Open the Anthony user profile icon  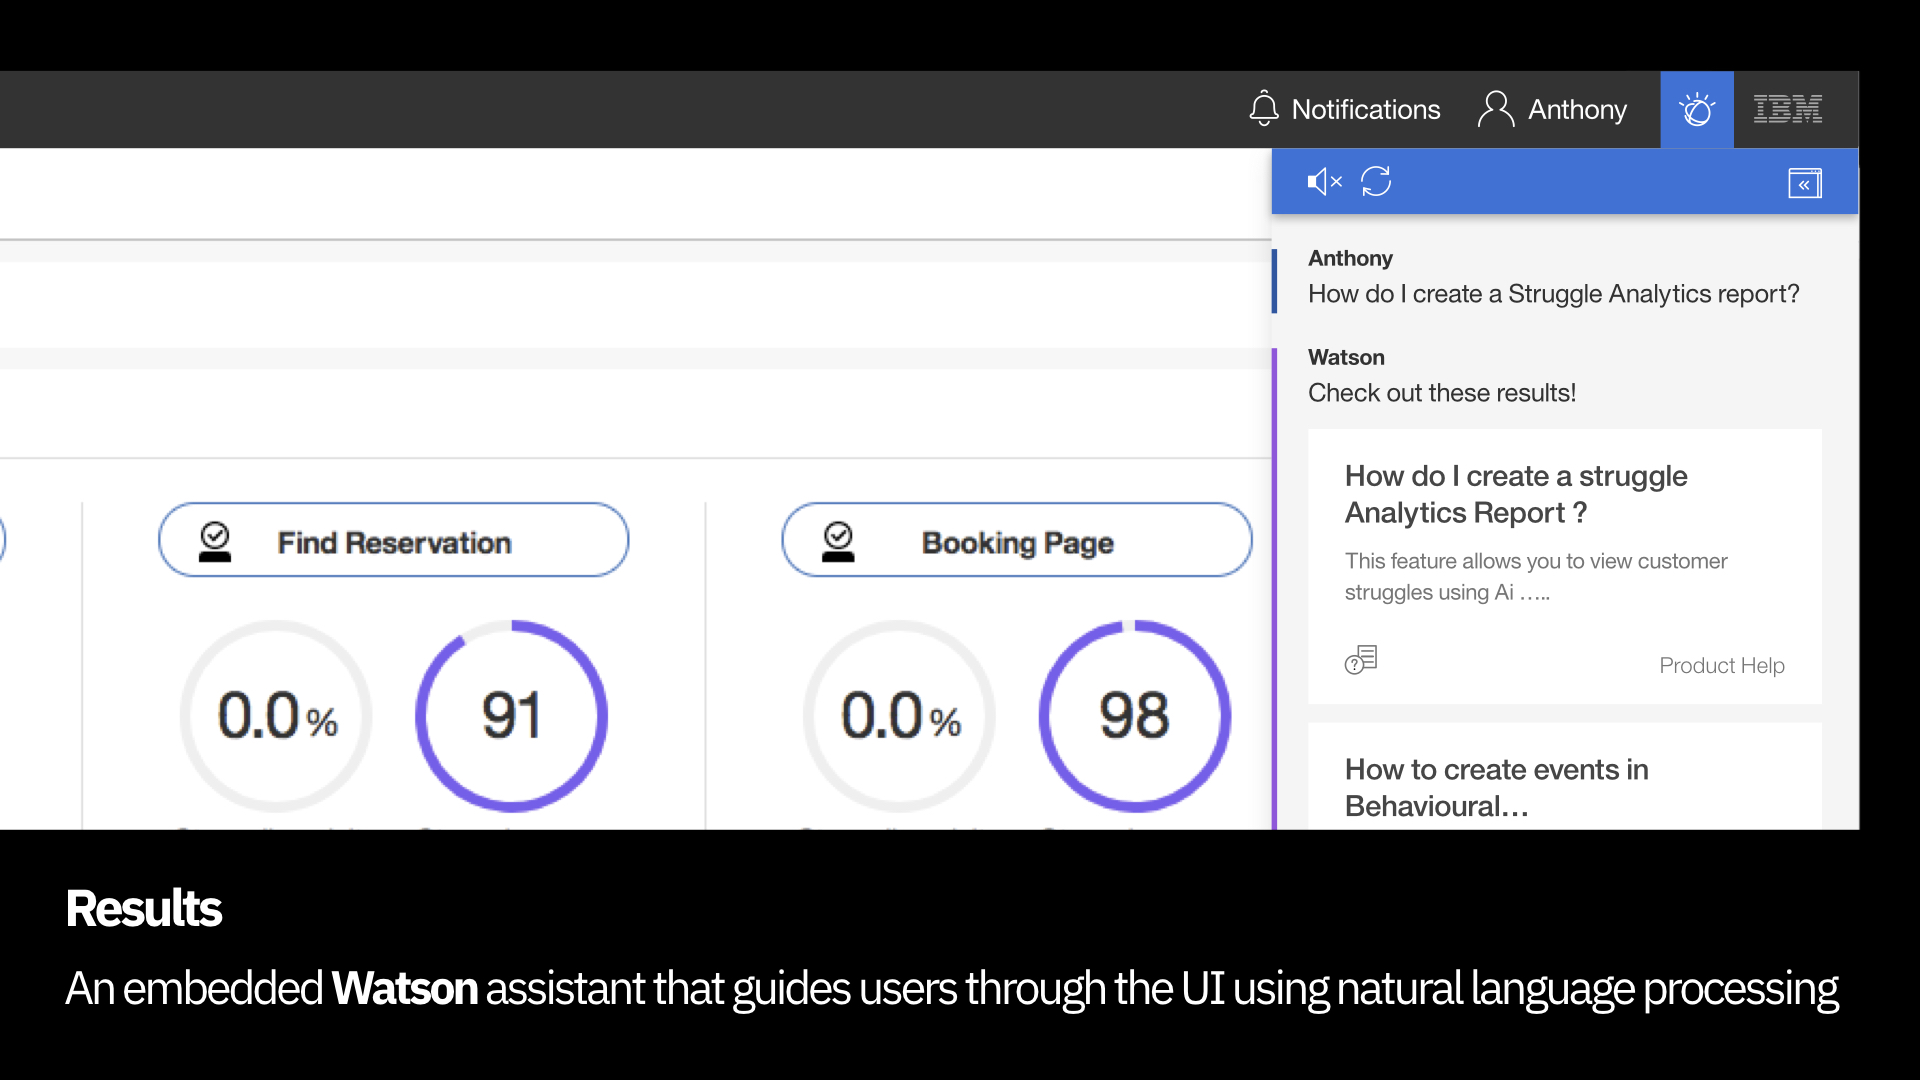point(1495,109)
